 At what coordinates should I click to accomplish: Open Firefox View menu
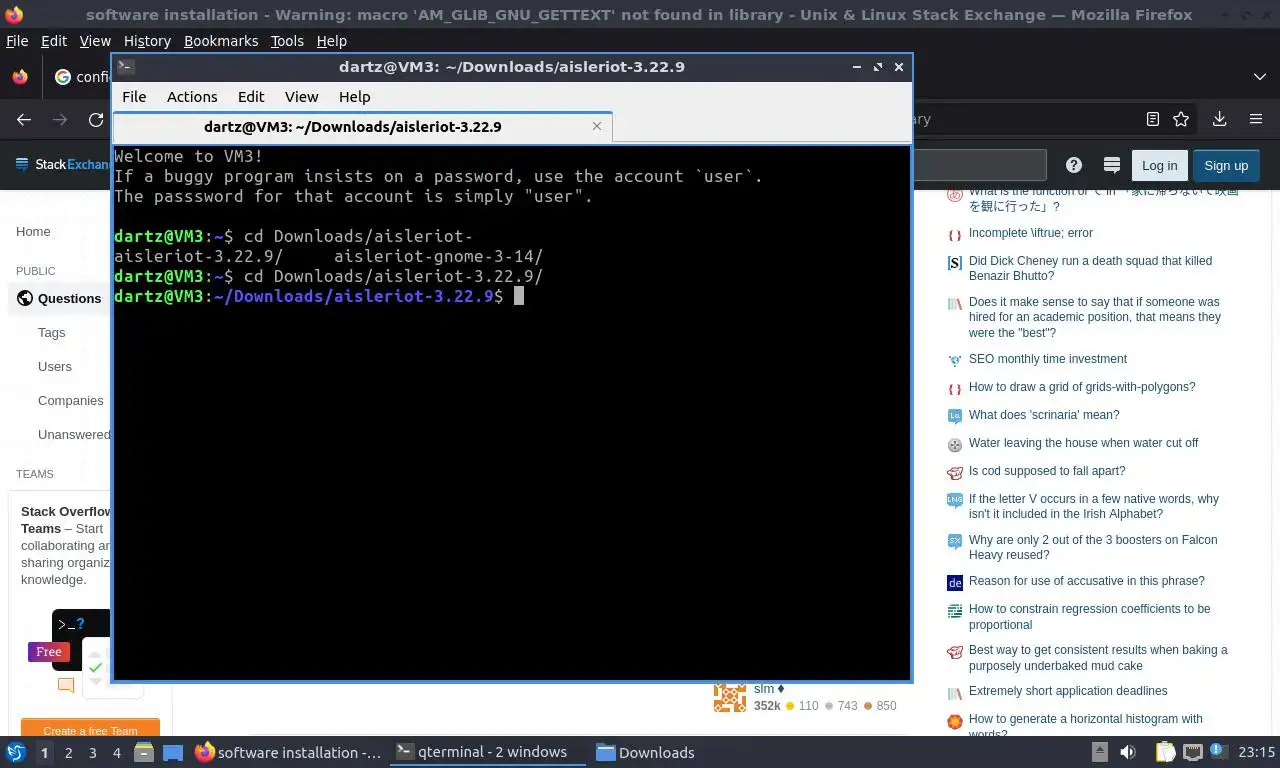click(x=95, y=41)
